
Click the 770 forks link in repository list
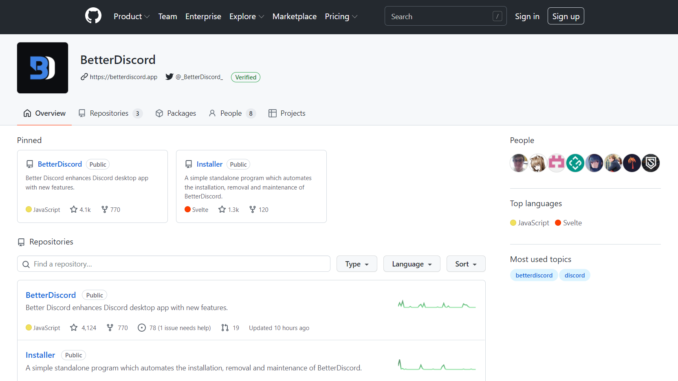(x=117, y=328)
